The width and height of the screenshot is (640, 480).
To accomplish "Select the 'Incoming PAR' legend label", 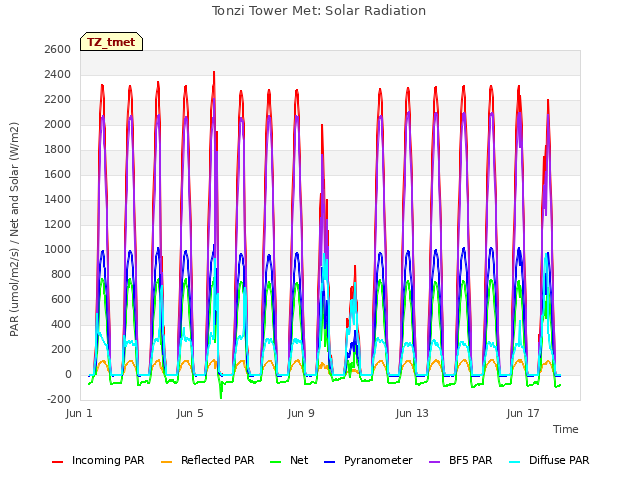I will tap(108, 460).
